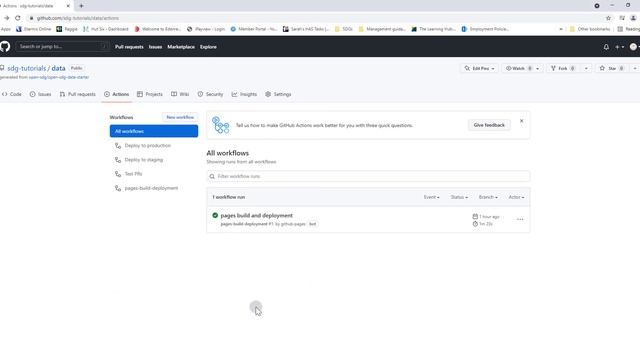
Task: Open Issues in top navigation
Action: (x=155, y=47)
